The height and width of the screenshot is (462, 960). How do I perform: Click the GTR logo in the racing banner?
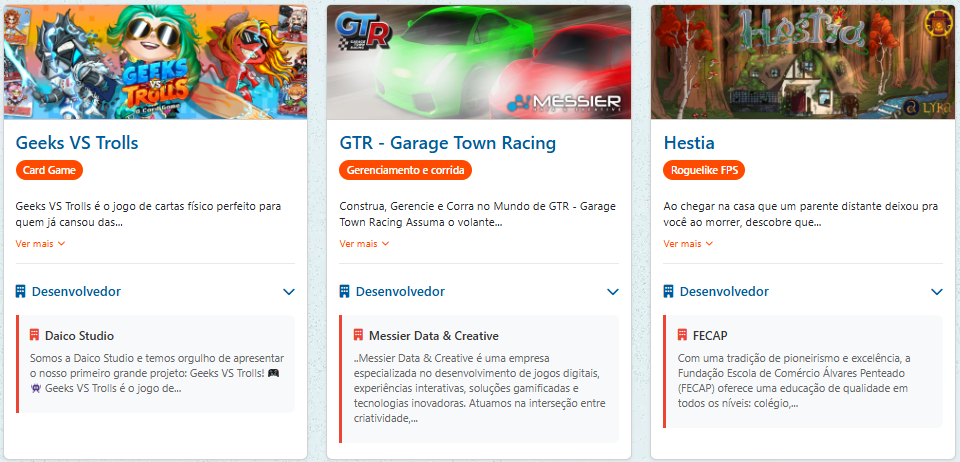click(361, 30)
